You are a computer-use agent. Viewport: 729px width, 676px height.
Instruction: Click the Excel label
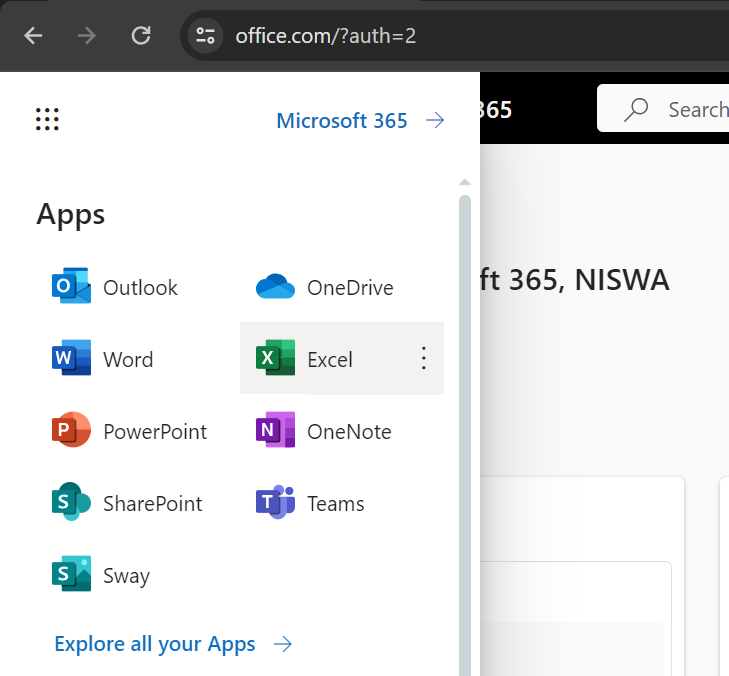point(330,360)
